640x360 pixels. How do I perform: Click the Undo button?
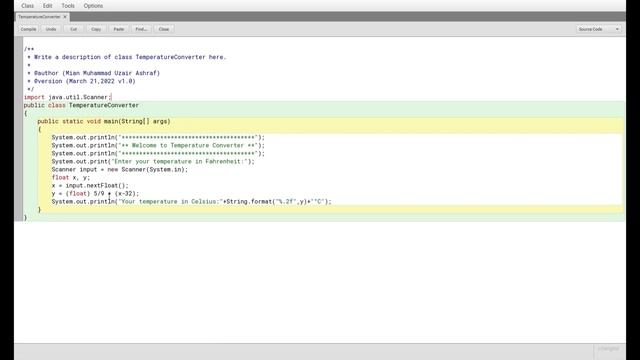click(x=51, y=29)
